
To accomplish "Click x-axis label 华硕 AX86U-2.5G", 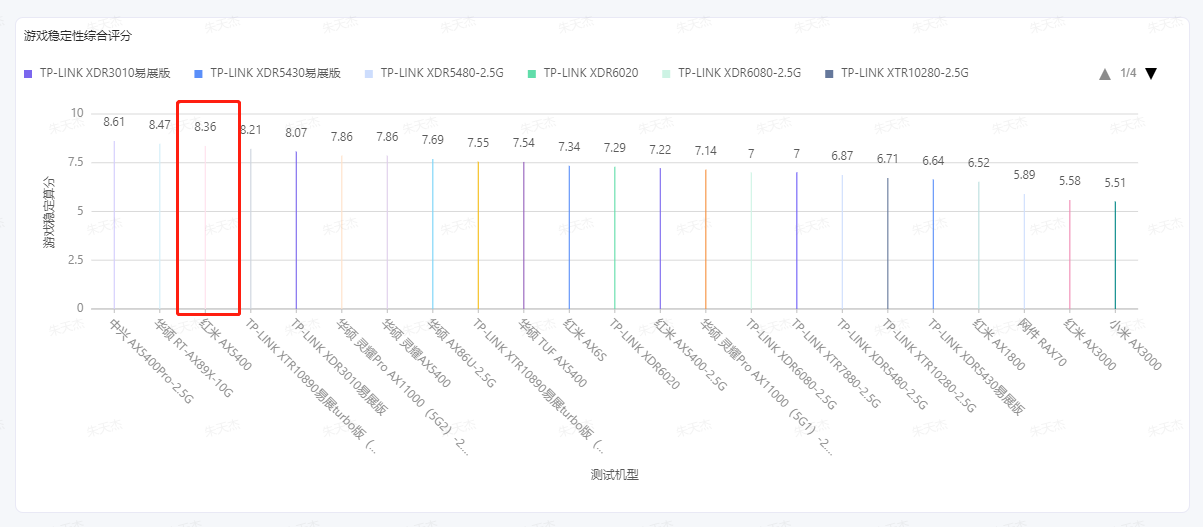I will coord(462,354).
